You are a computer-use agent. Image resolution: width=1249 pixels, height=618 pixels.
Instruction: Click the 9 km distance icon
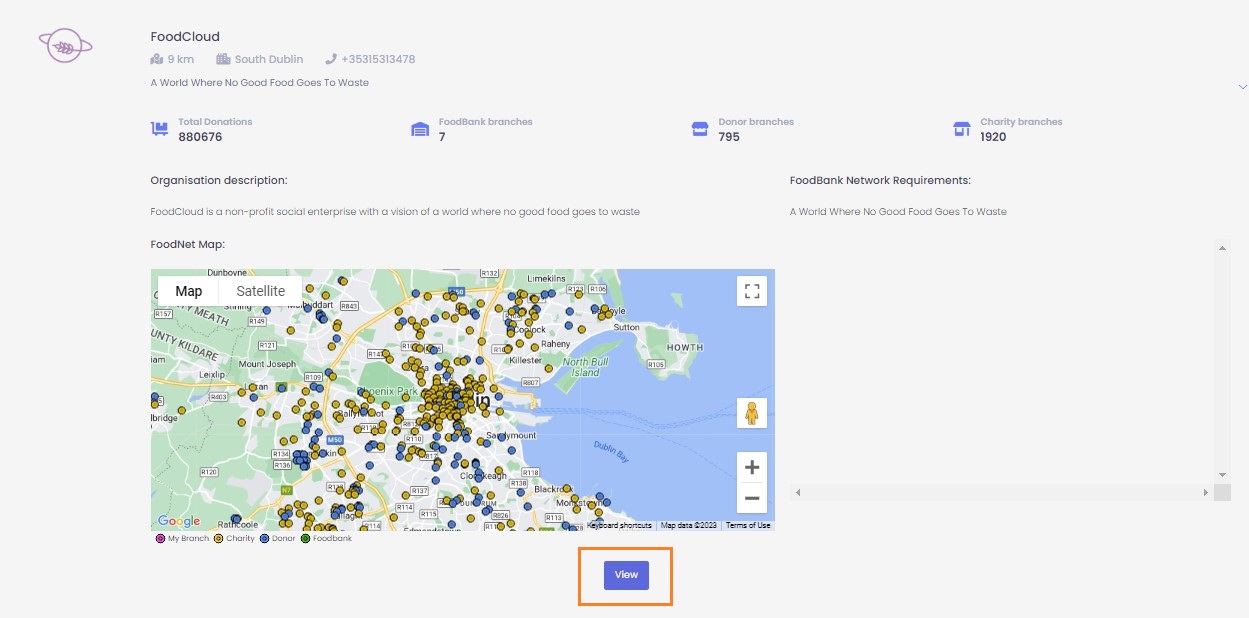157,59
